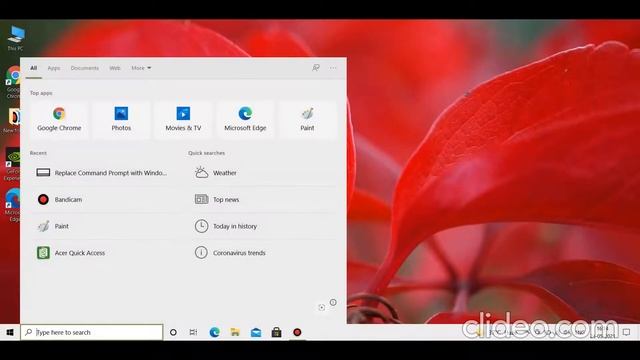Select the GeForce Experience desktop shortcut

12,164
